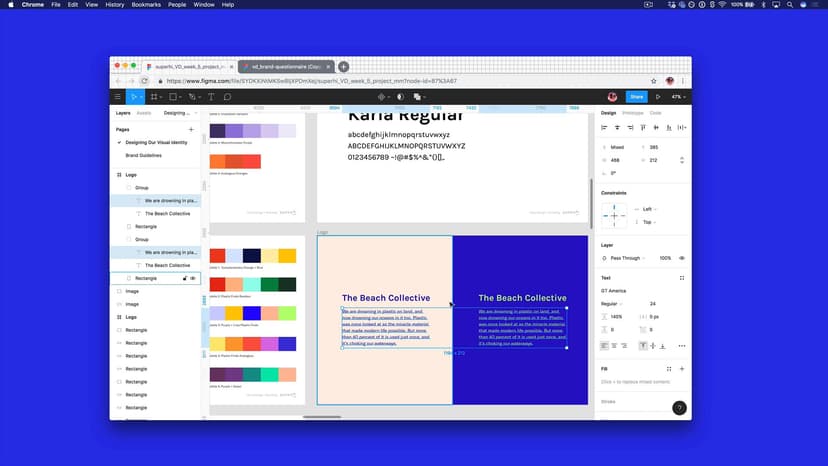Toggle layer visibility eye in Layer section
828x466 pixels.
682,258
